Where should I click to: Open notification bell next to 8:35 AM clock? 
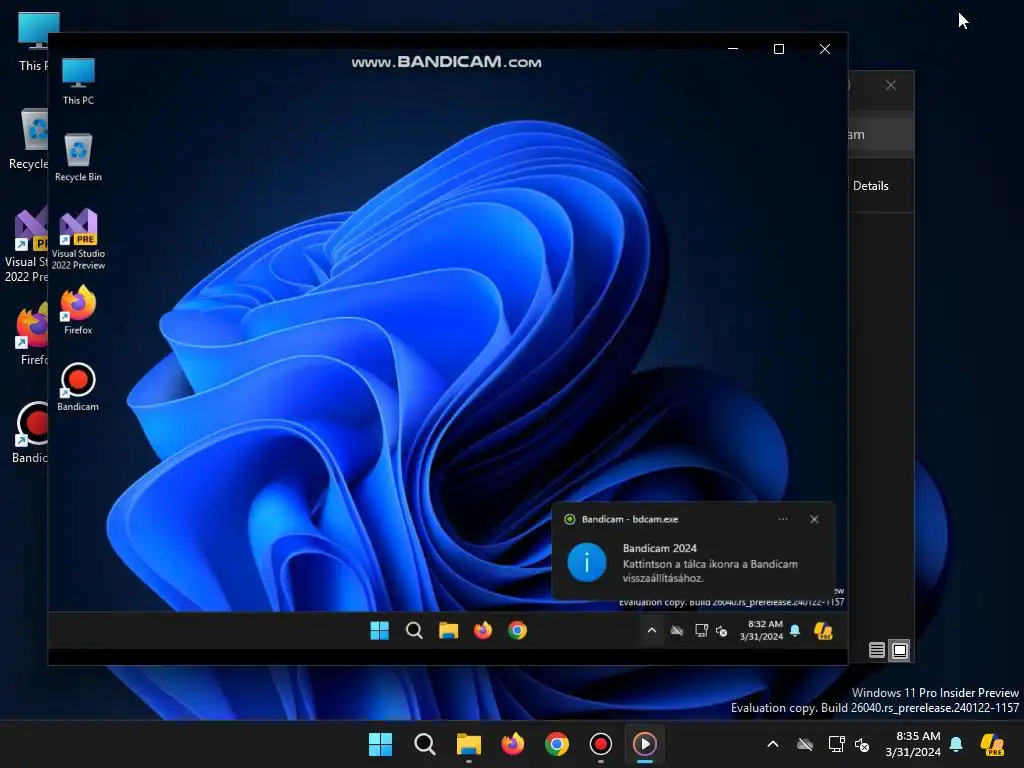pos(956,744)
